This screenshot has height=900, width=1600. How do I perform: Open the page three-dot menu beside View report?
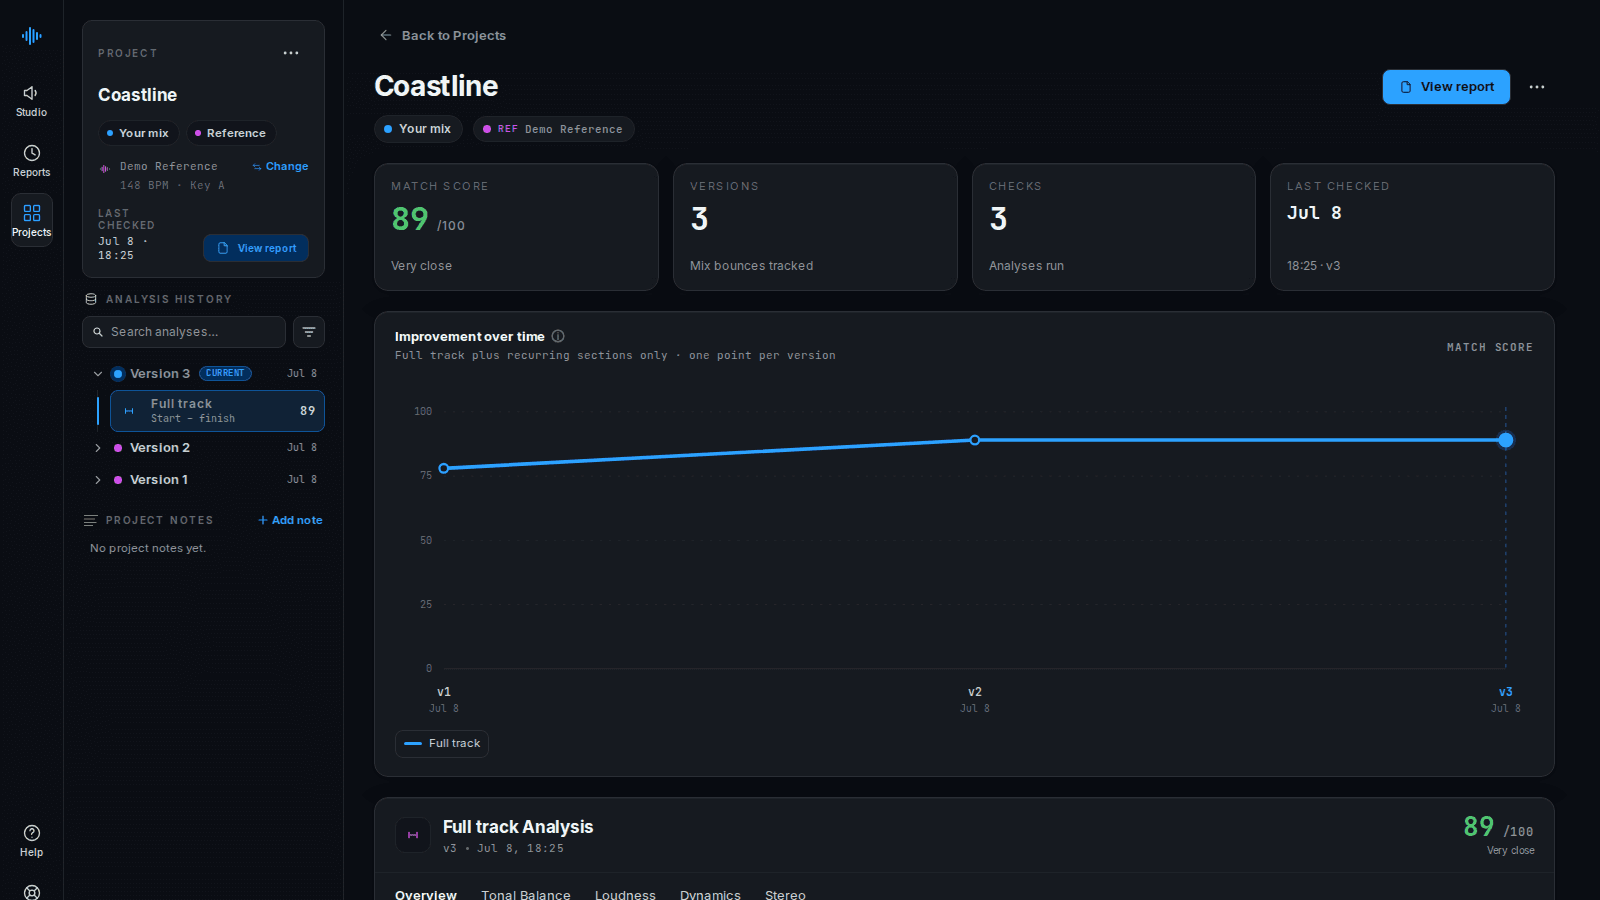tap(1537, 87)
